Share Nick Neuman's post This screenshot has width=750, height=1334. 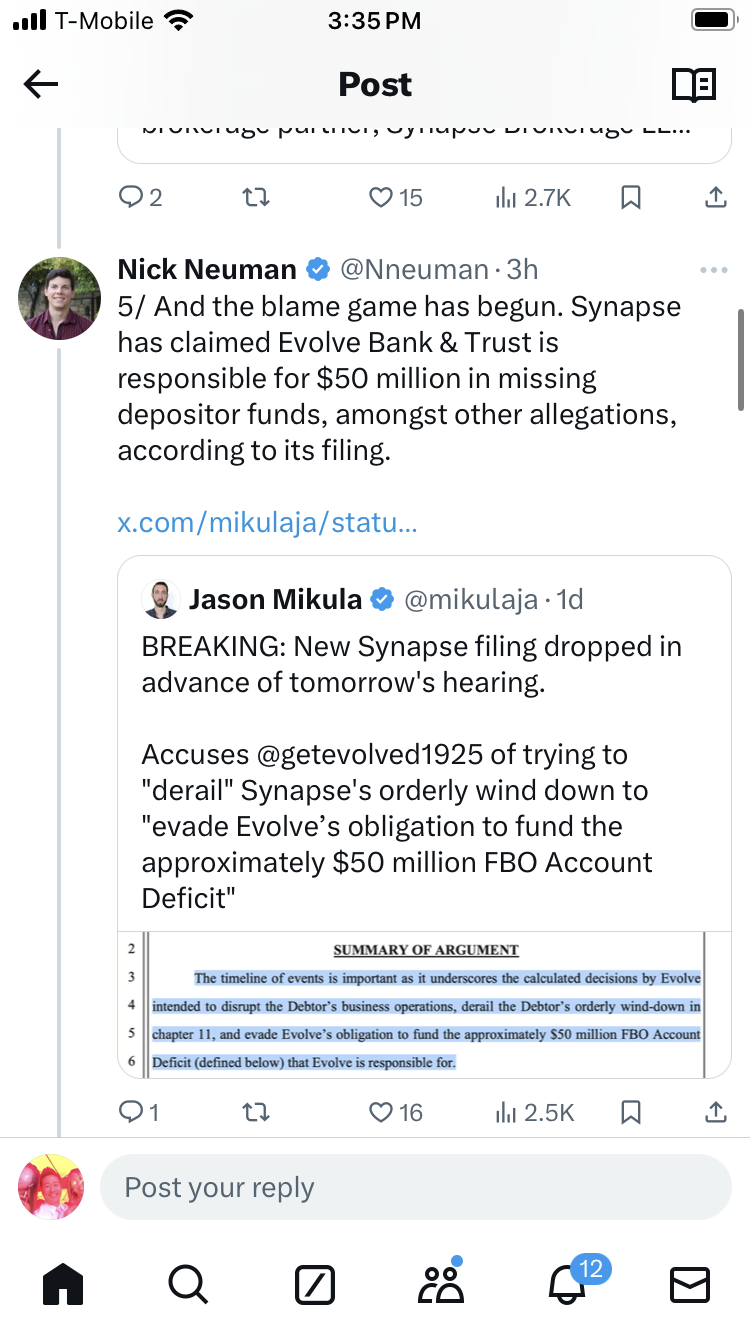click(x=715, y=1111)
